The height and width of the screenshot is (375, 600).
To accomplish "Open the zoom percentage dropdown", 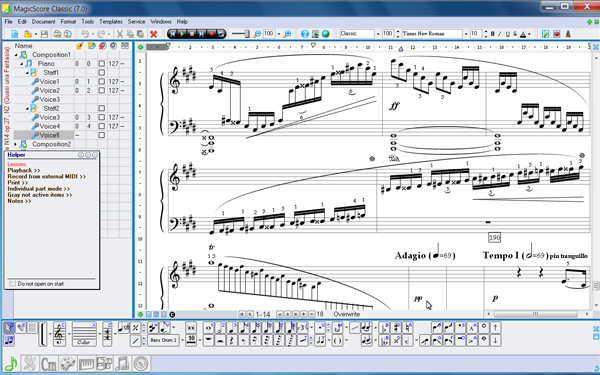I will [279, 34].
